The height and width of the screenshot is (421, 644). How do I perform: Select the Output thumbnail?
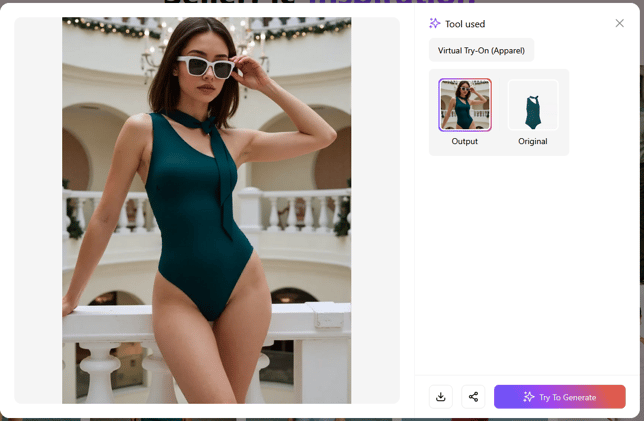tap(465, 105)
